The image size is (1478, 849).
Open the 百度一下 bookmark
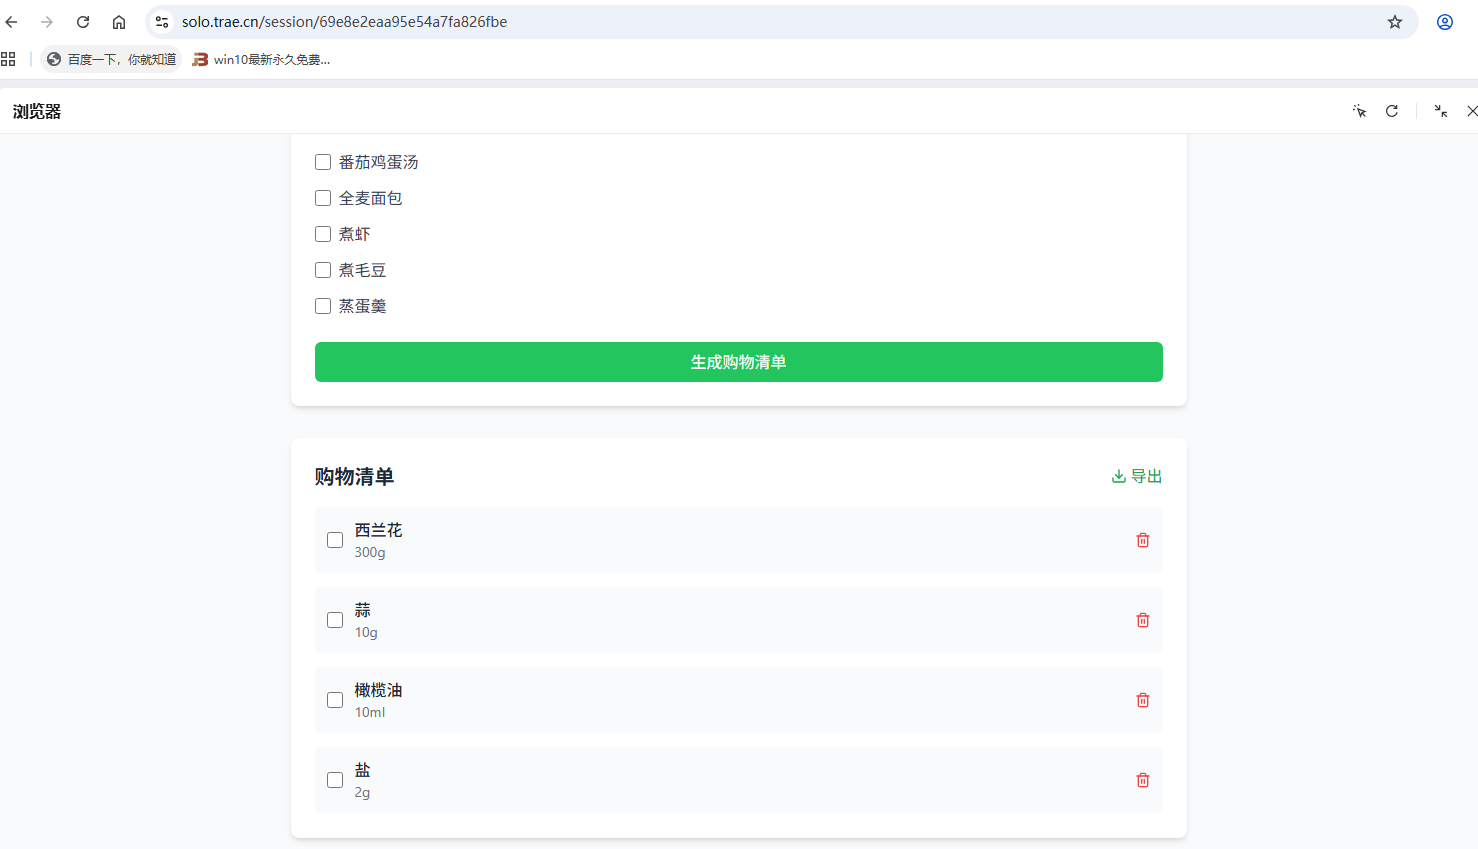[111, 60]
